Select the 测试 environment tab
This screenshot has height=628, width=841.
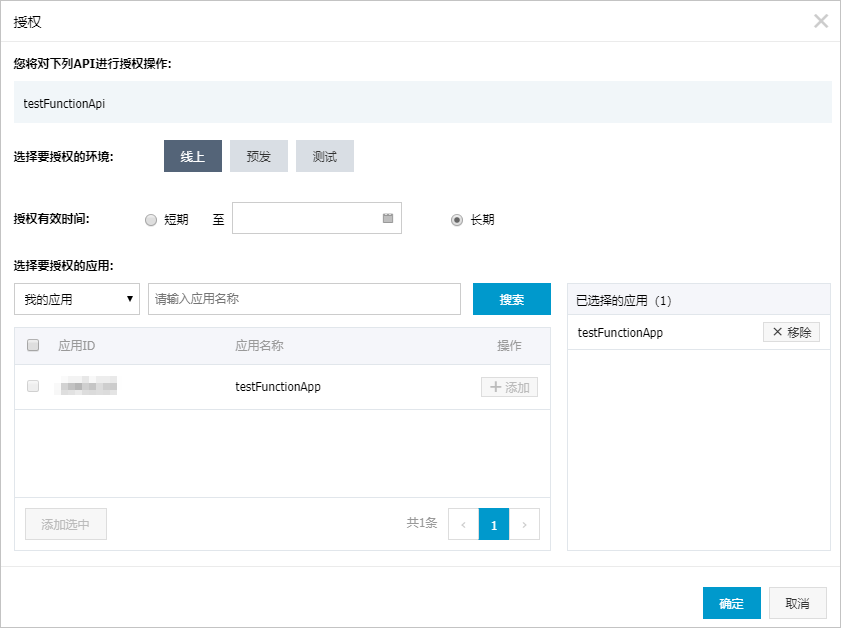325,156
